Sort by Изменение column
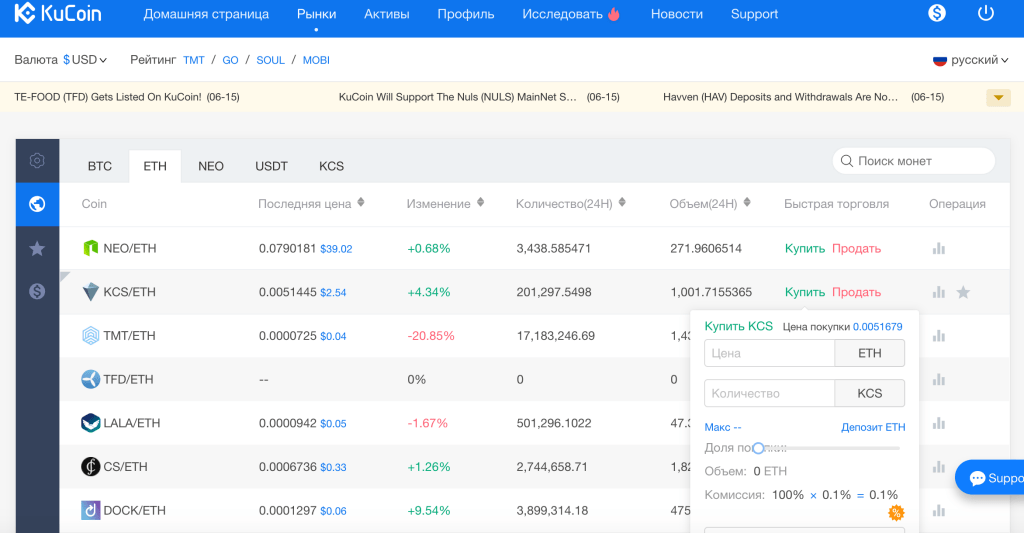This screenshot has width=1024, height=533. [x=481, y=203]
